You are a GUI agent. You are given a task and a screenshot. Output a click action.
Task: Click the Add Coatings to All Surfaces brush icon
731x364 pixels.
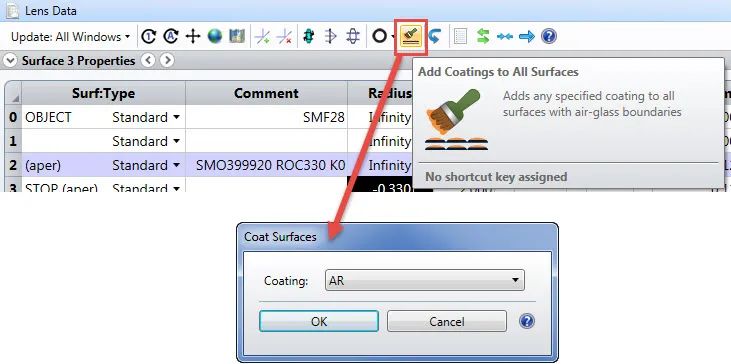click(x=411, y=37)
